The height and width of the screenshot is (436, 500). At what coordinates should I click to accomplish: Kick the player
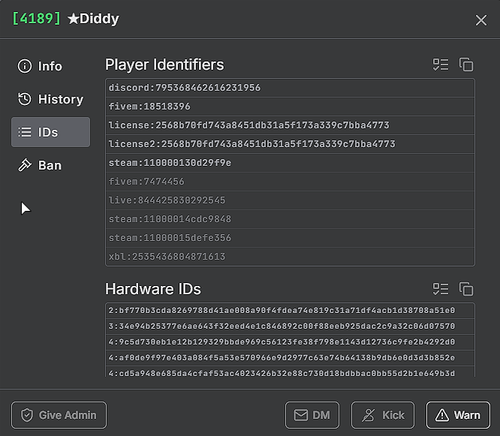(383, 415)
